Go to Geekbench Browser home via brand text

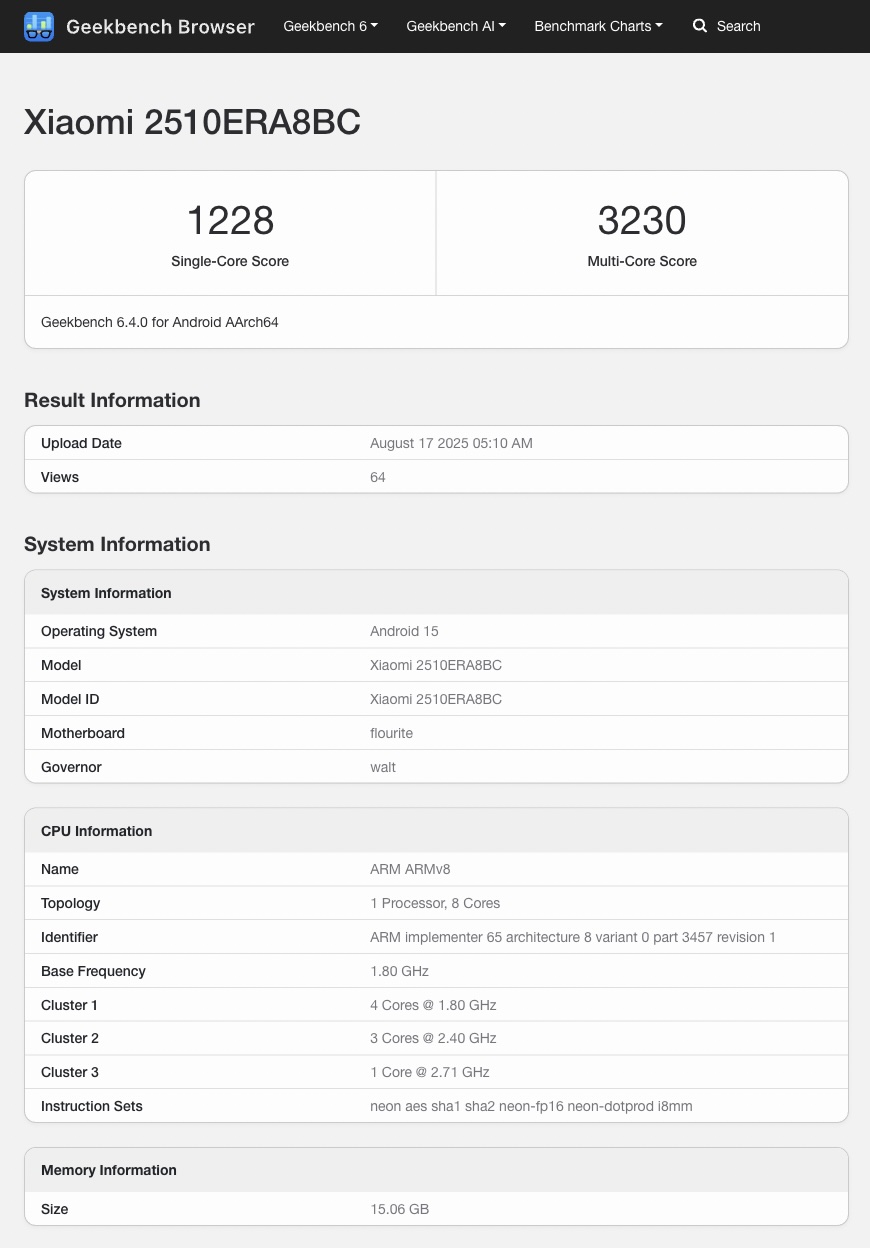point(160,27)
